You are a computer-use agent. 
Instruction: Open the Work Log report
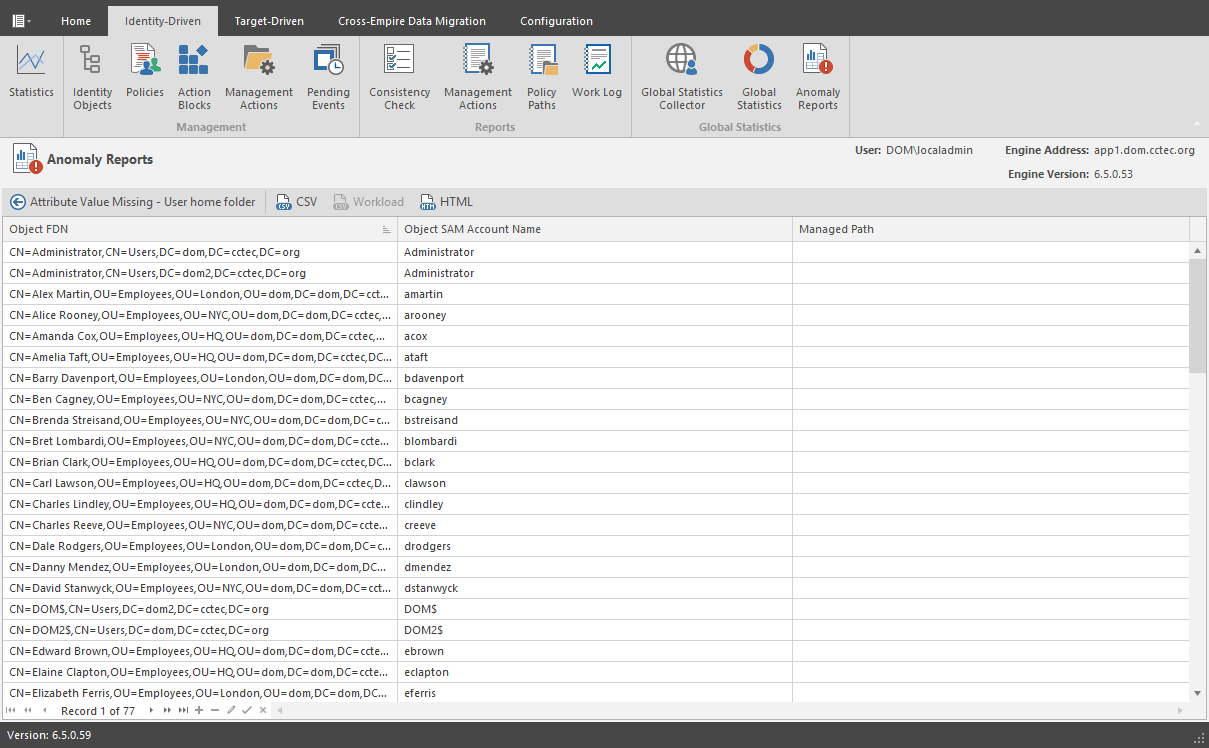click(597, 72)
